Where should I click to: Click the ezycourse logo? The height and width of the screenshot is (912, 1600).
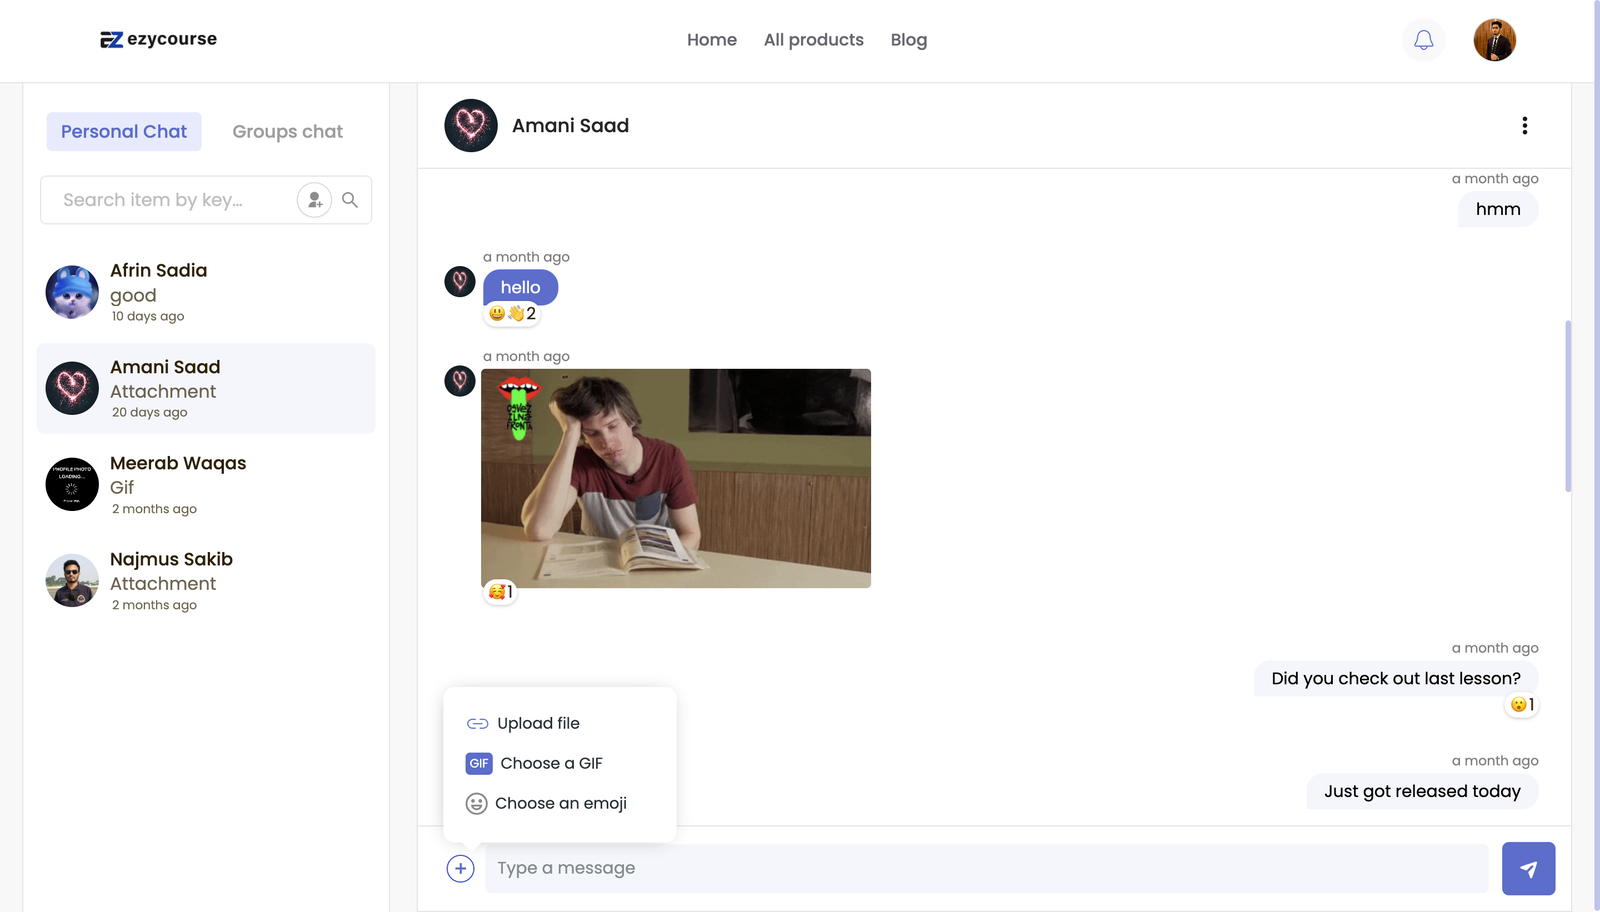(158, 39)
